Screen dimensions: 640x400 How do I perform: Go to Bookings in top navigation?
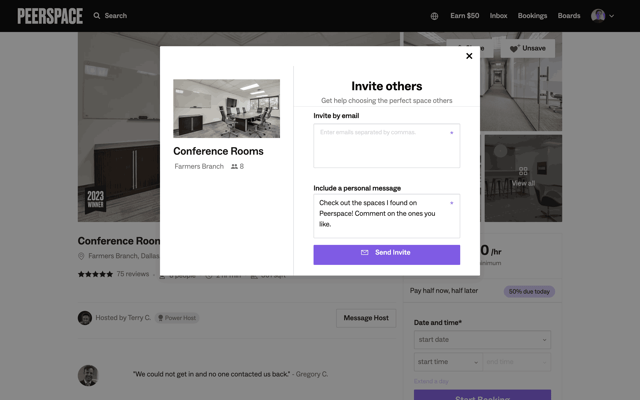coord(532,16)
